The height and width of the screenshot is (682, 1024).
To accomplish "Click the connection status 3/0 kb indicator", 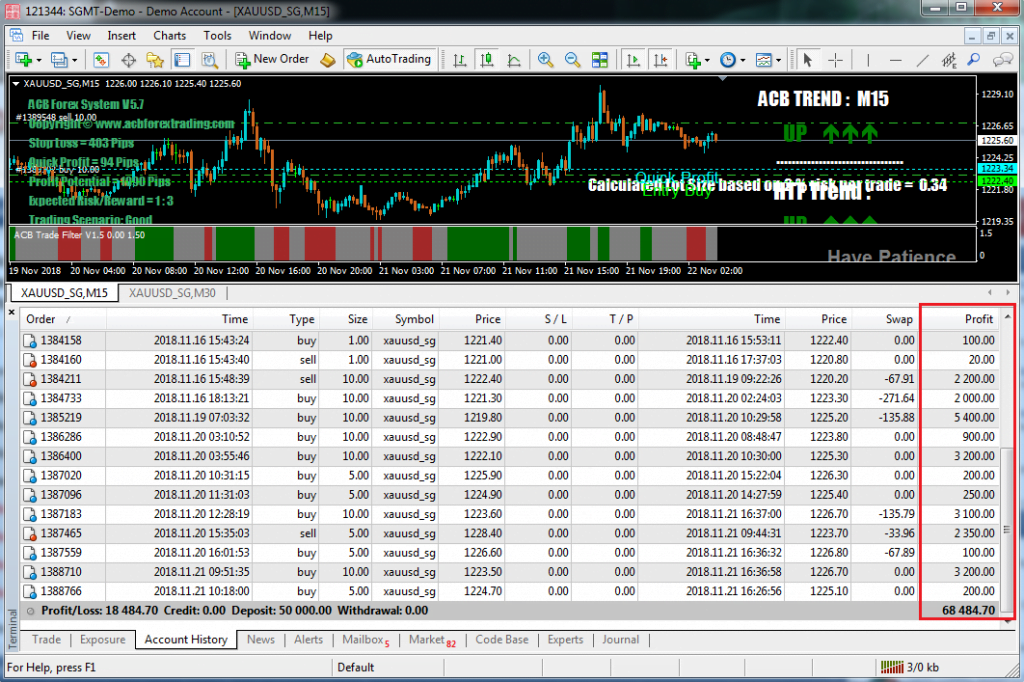I will tap(908, 667).
